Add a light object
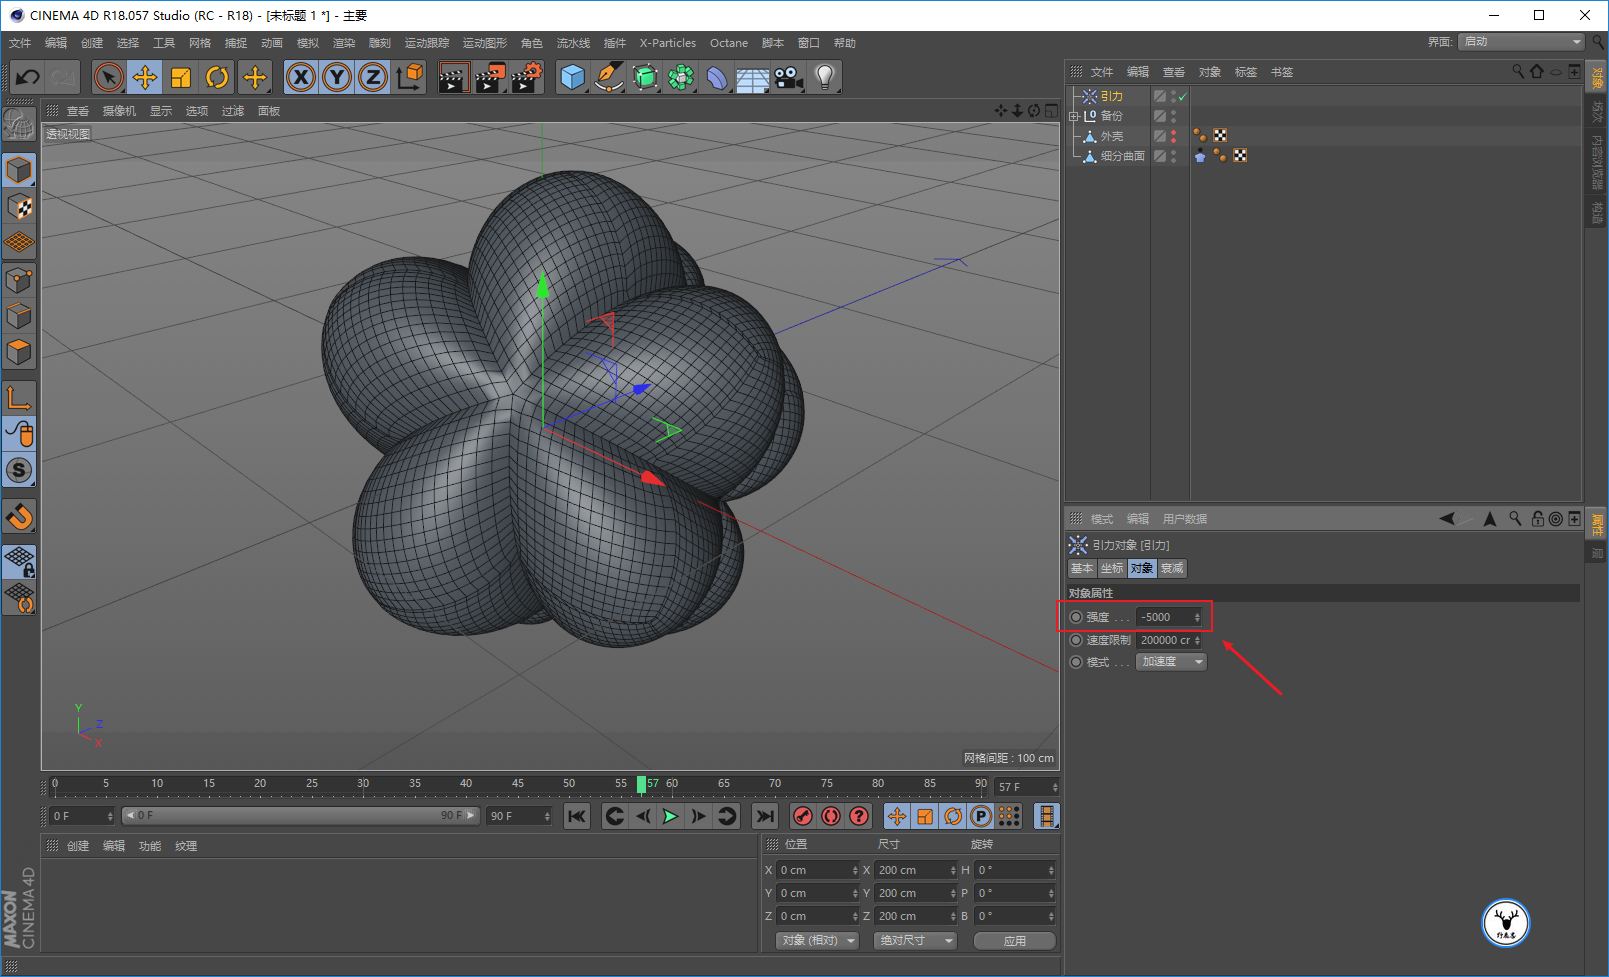 click(x=825, y=77)
